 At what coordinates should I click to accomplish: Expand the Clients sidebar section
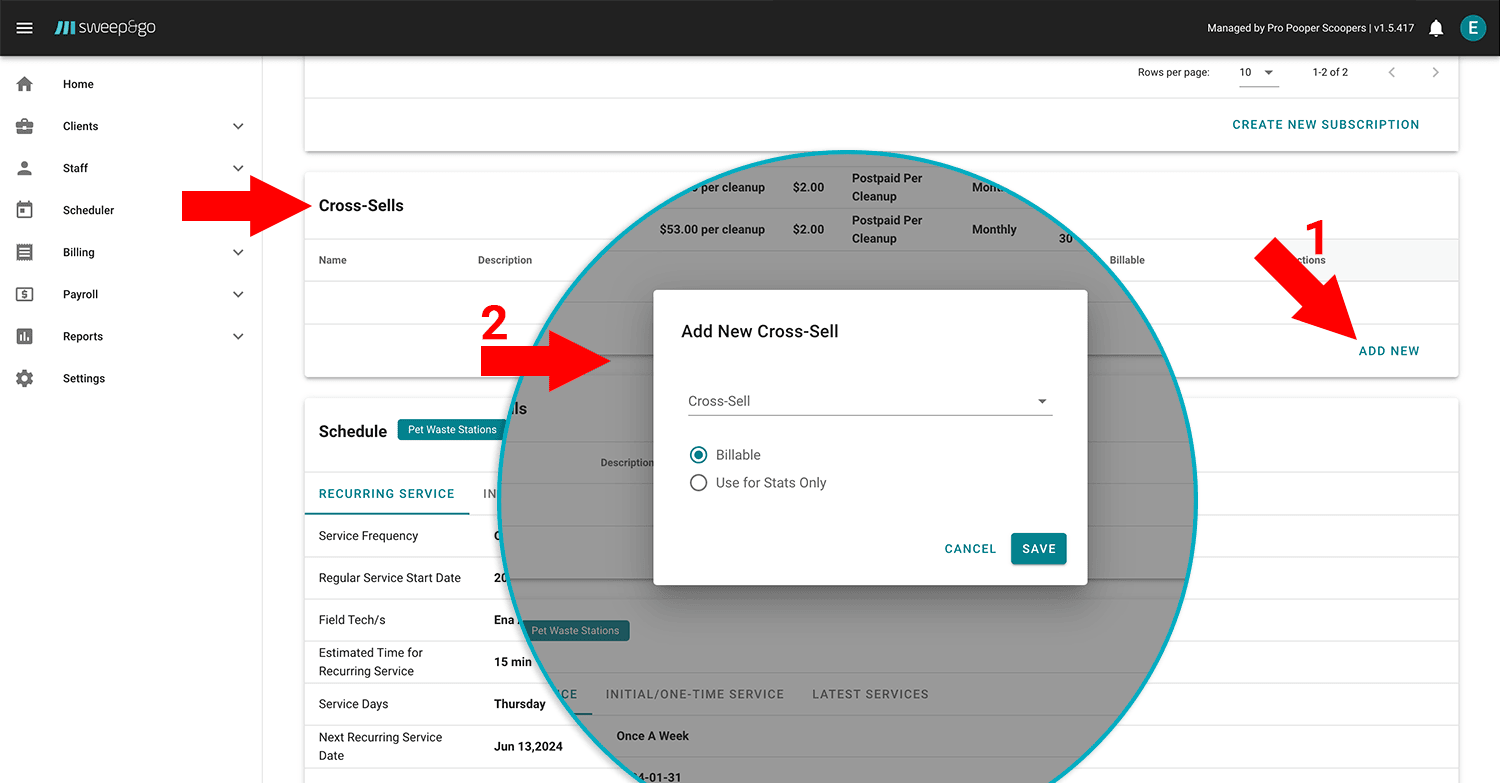[x=238, y=126]
